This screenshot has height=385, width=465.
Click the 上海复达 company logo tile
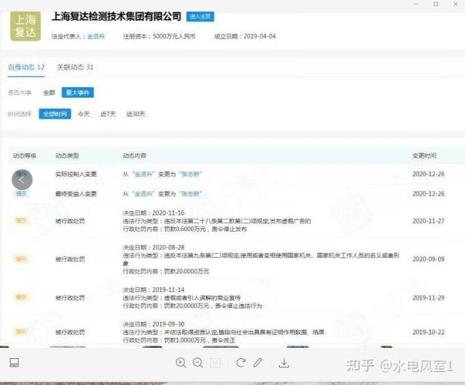(25, 26)
